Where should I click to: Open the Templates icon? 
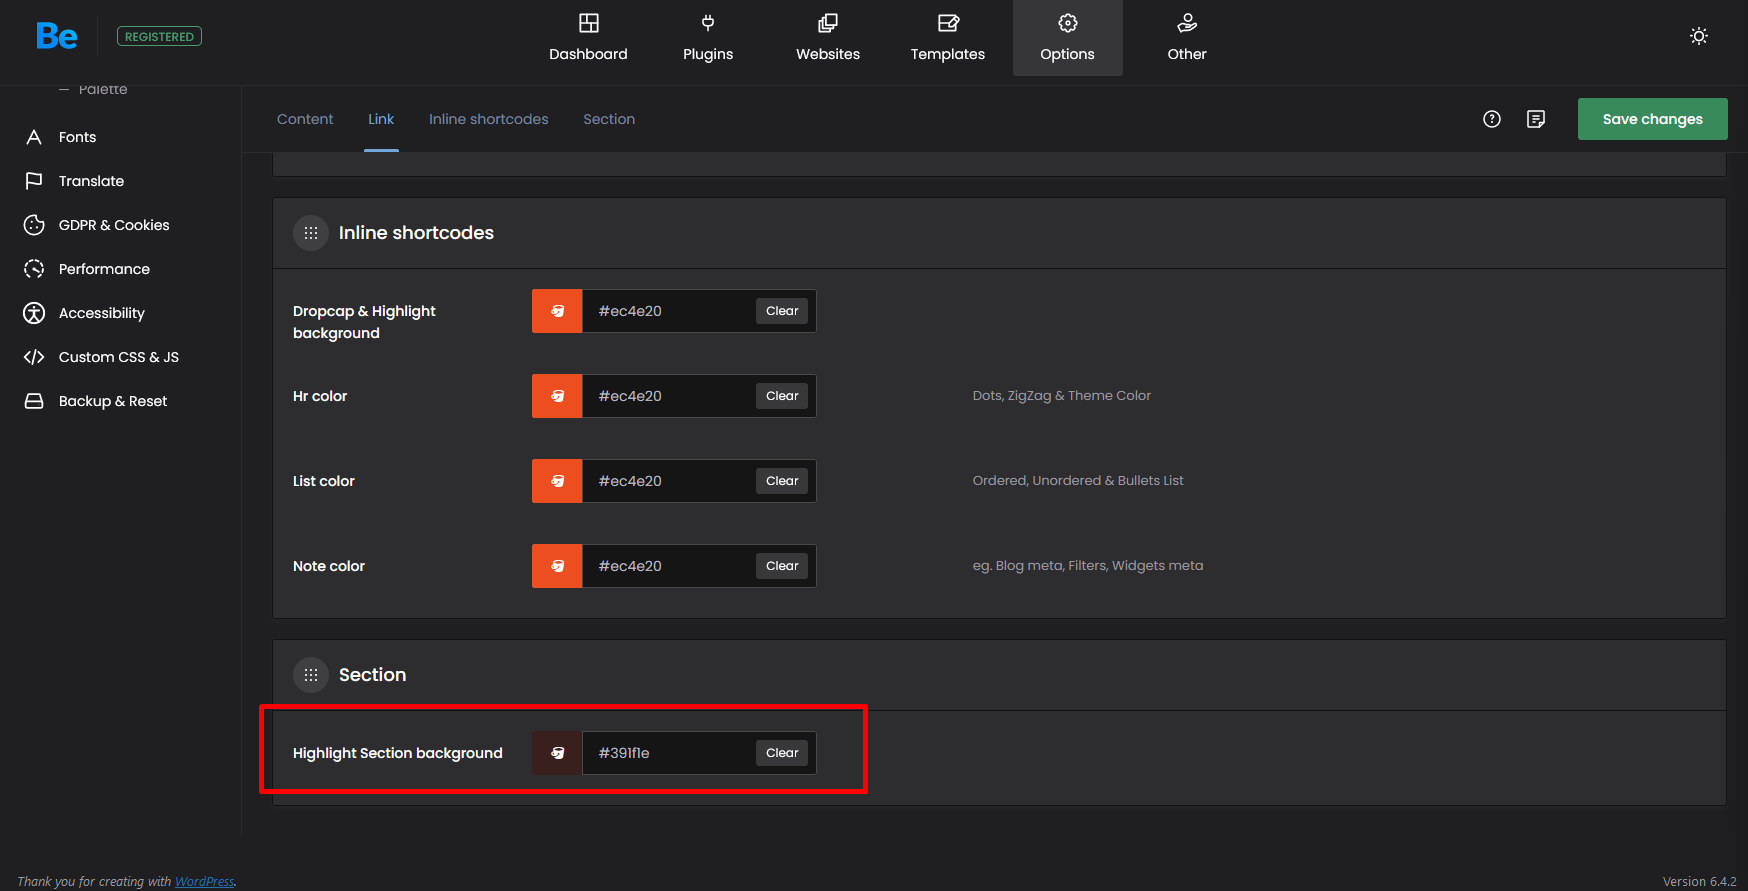coord(948,23)
